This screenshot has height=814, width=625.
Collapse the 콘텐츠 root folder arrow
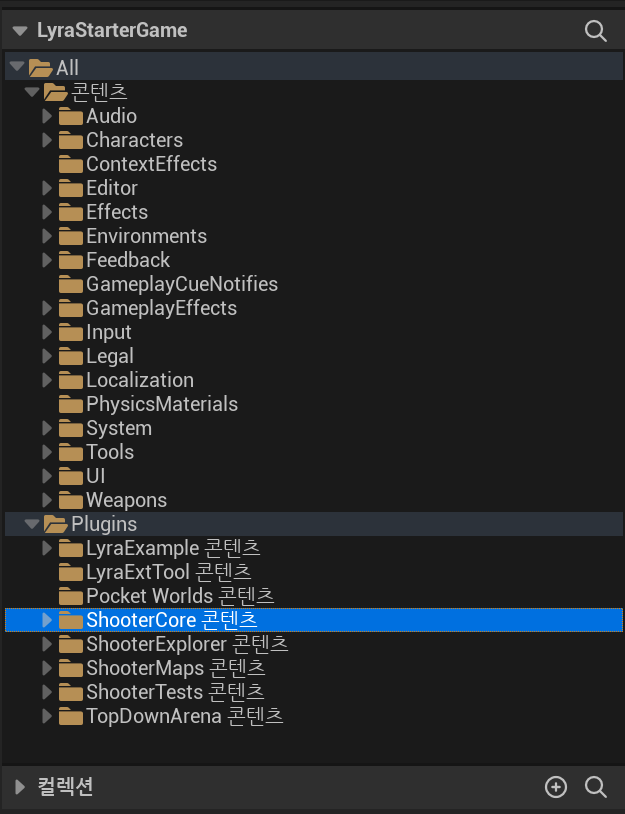[32, 92]
